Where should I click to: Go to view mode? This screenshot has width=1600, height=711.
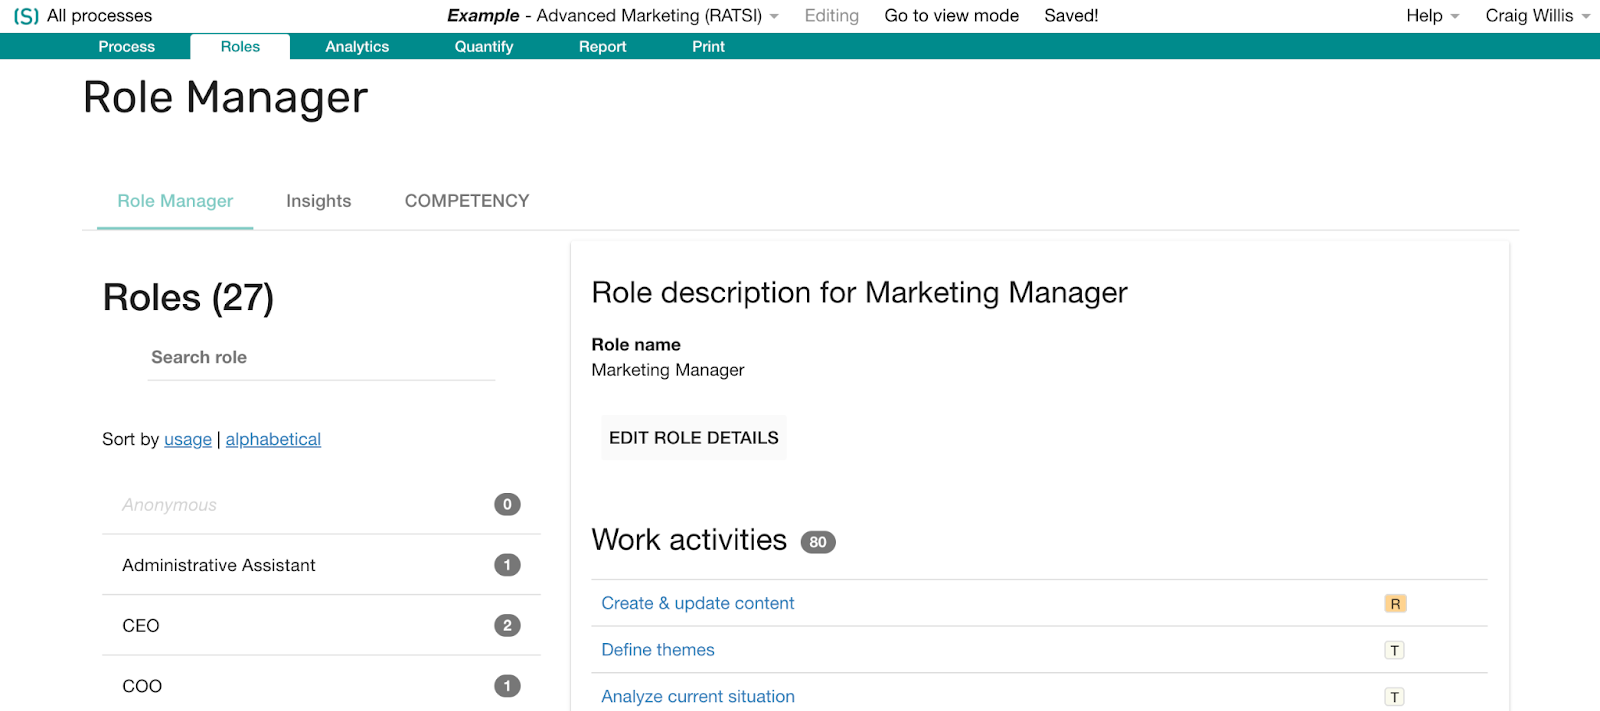[951, 16]
